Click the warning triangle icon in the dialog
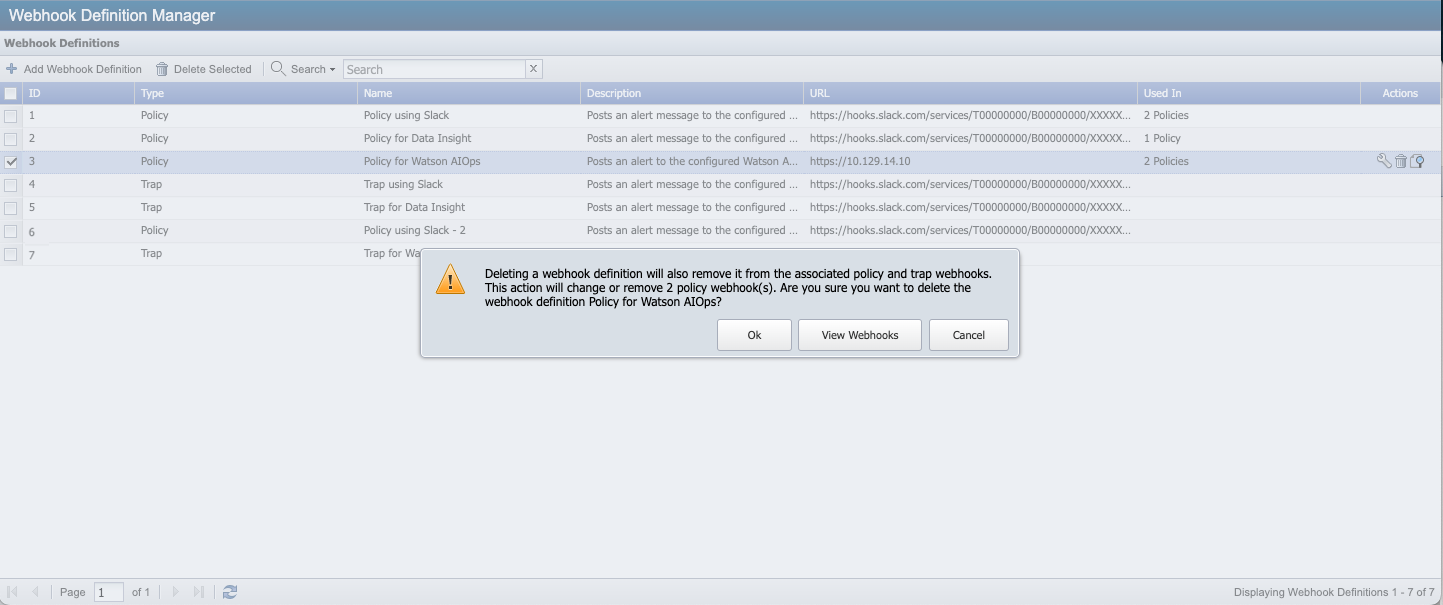This screenshot has height=605, width=1443. tap(450, 280)
